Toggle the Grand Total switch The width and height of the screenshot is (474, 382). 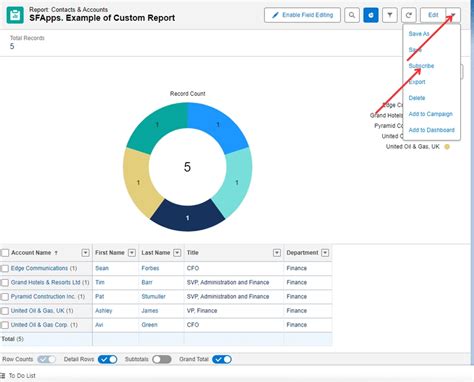pos(222,359)
